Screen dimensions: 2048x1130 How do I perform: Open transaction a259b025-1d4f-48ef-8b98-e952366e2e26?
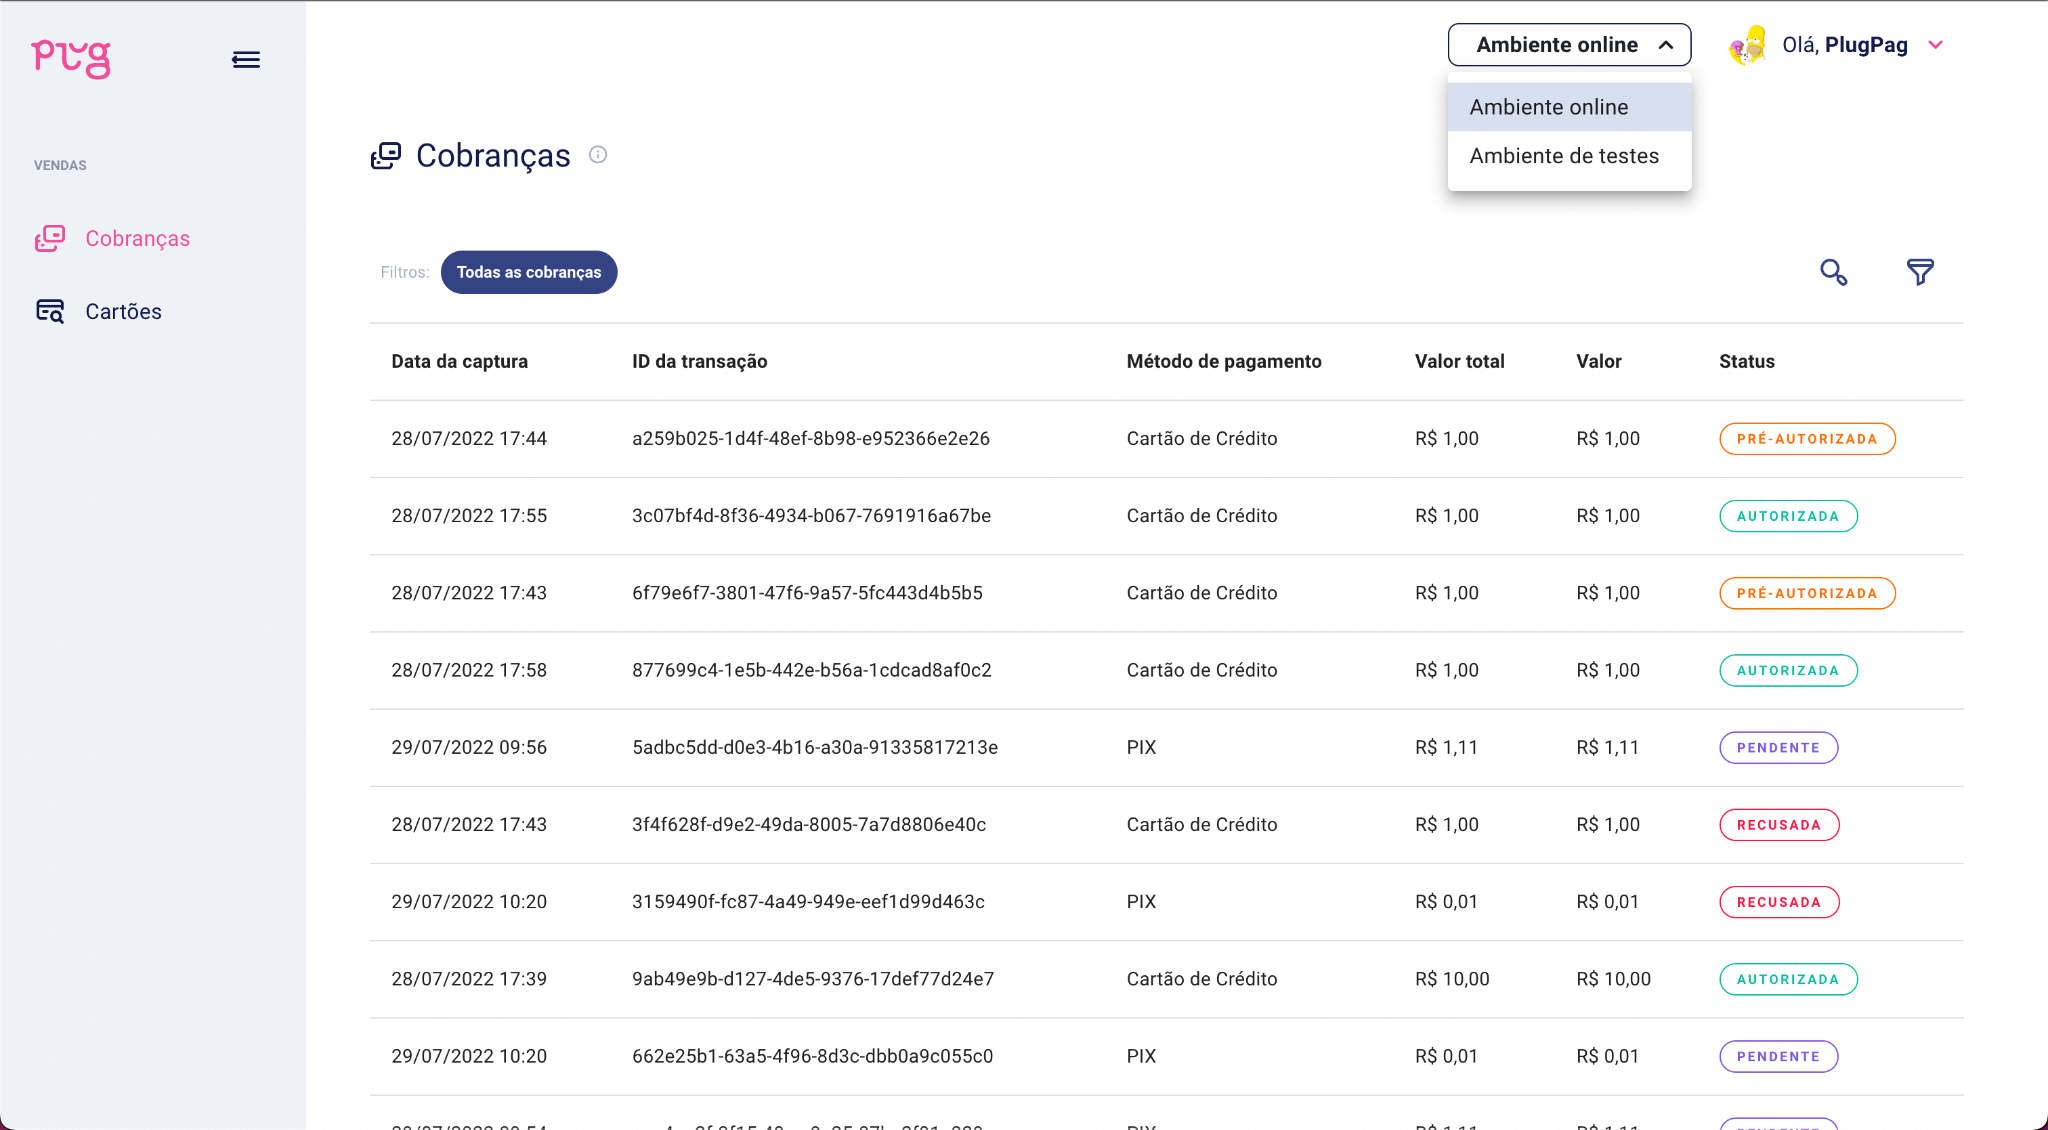[810, 438]
